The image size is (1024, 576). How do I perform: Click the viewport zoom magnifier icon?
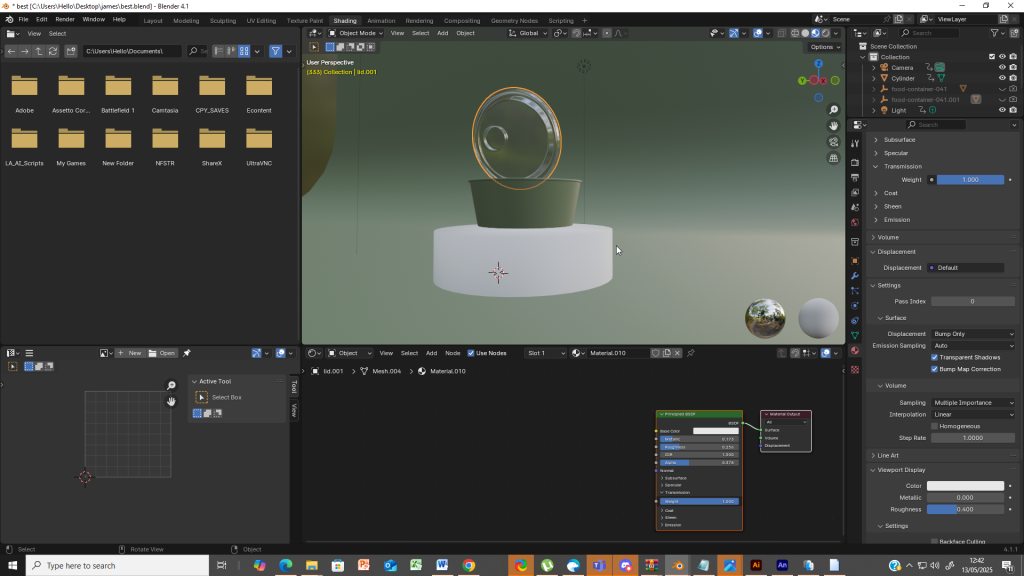pos(833,110)
